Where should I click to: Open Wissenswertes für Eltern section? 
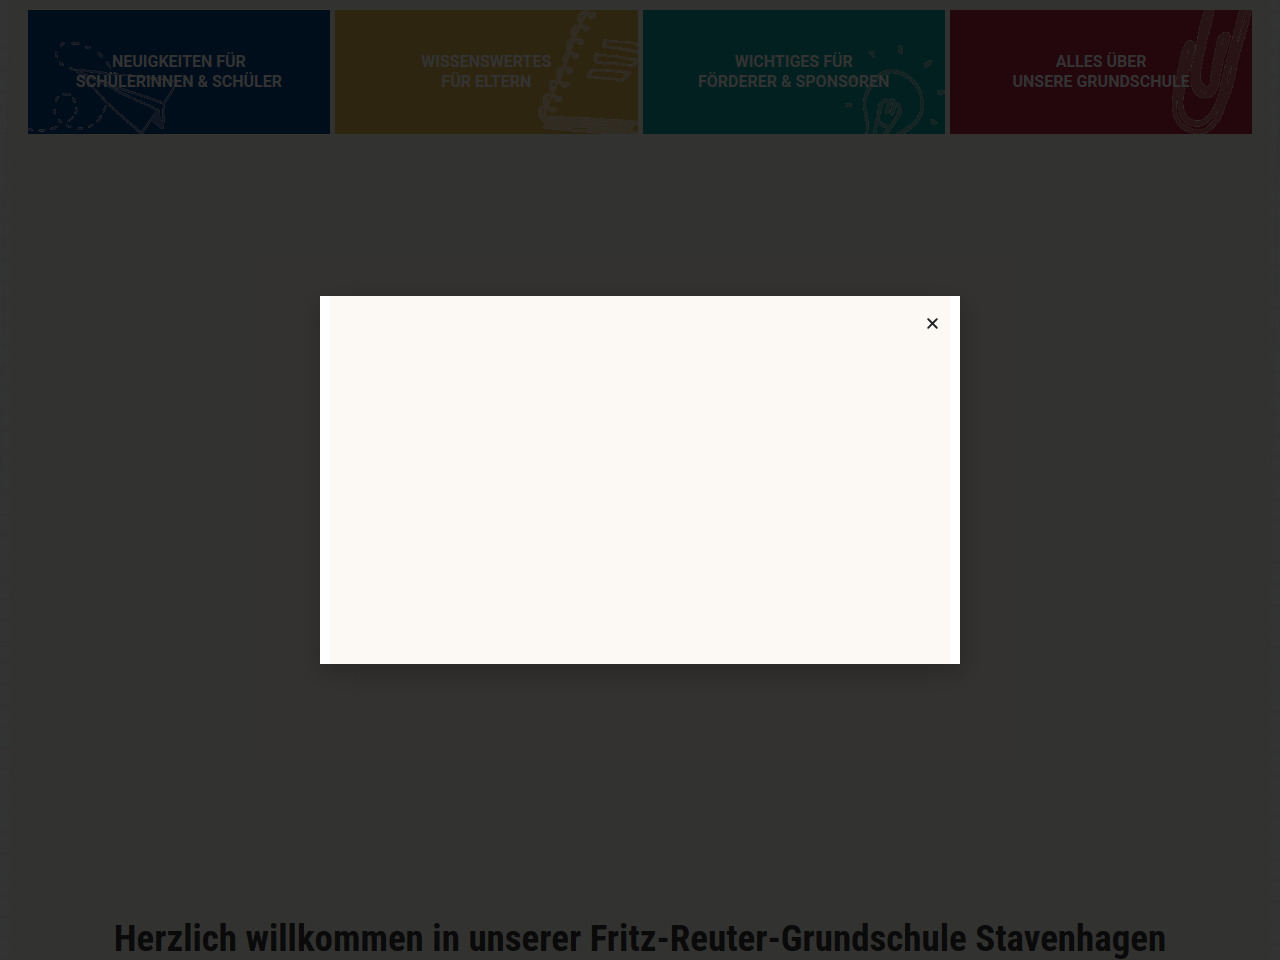[486, 71]
